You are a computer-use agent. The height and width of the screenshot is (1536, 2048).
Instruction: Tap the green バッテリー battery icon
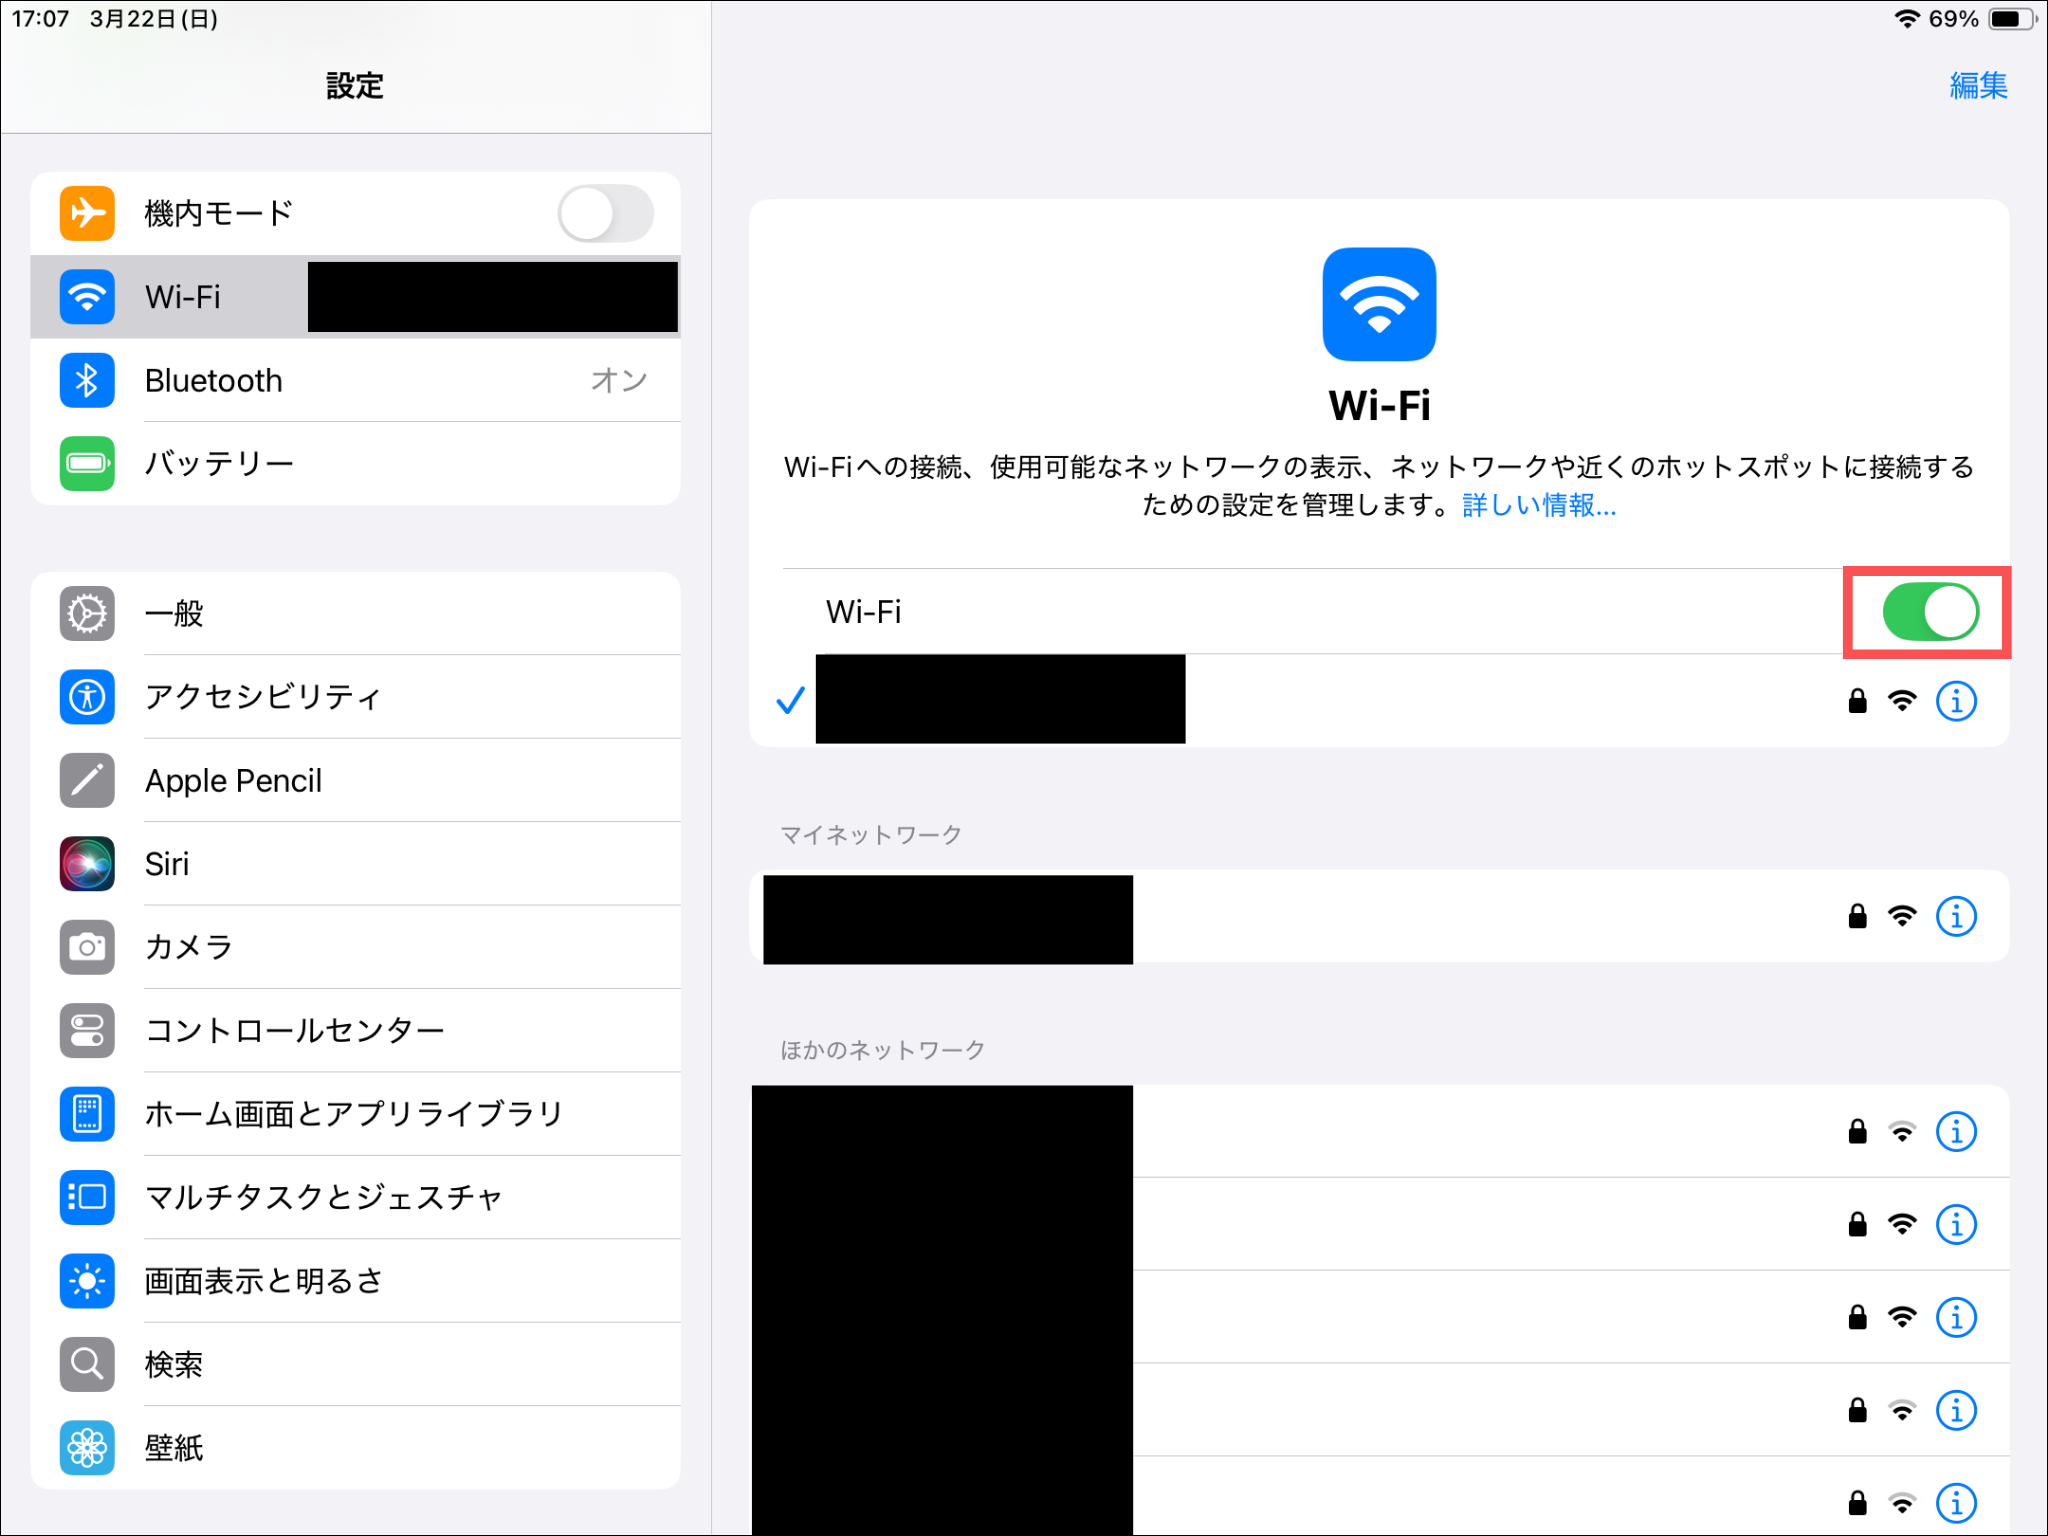click(87, 463)
